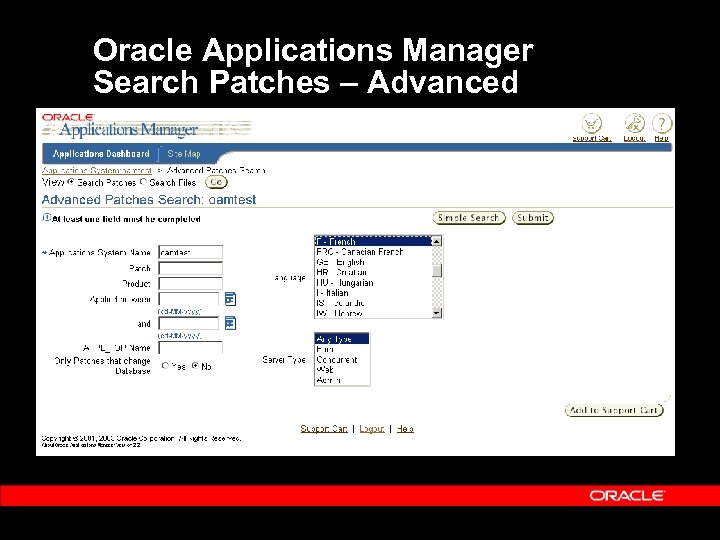This screenshot has width=720, height=540.
Task: Select 'IS - Icelandic' in Language list
Action: (373, 303)
